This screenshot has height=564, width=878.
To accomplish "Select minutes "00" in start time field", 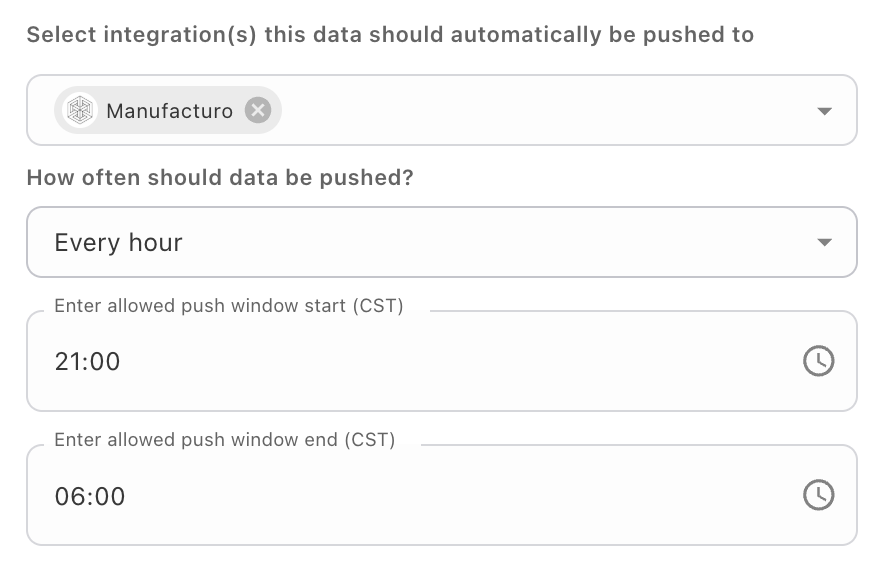I will point(106,361).
